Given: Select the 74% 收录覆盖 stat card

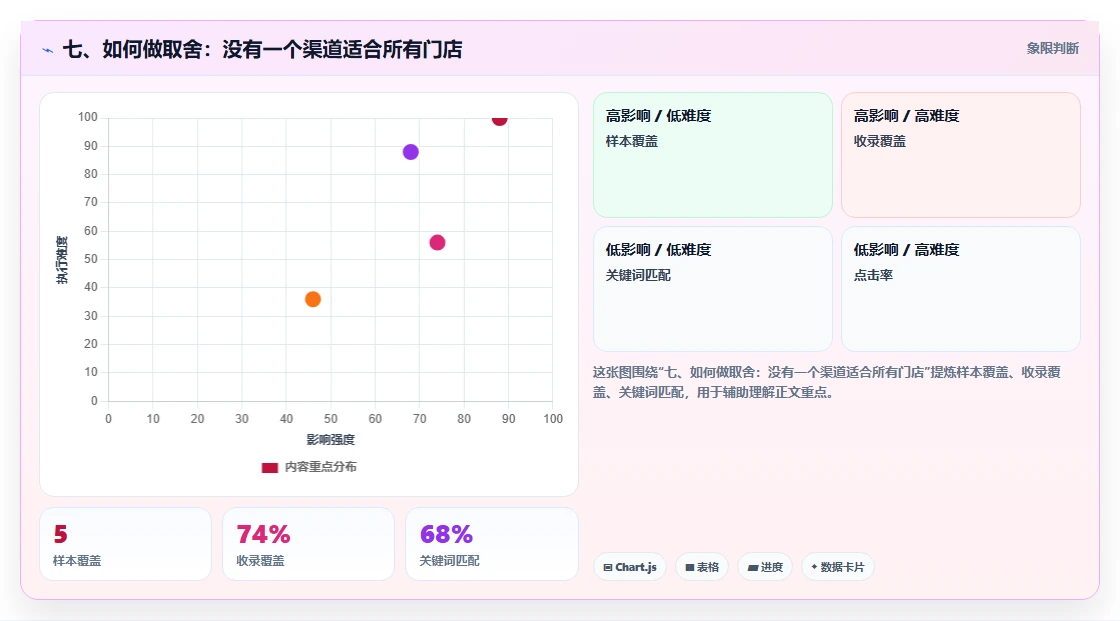Looking at the screenshot, I should 309,545.
